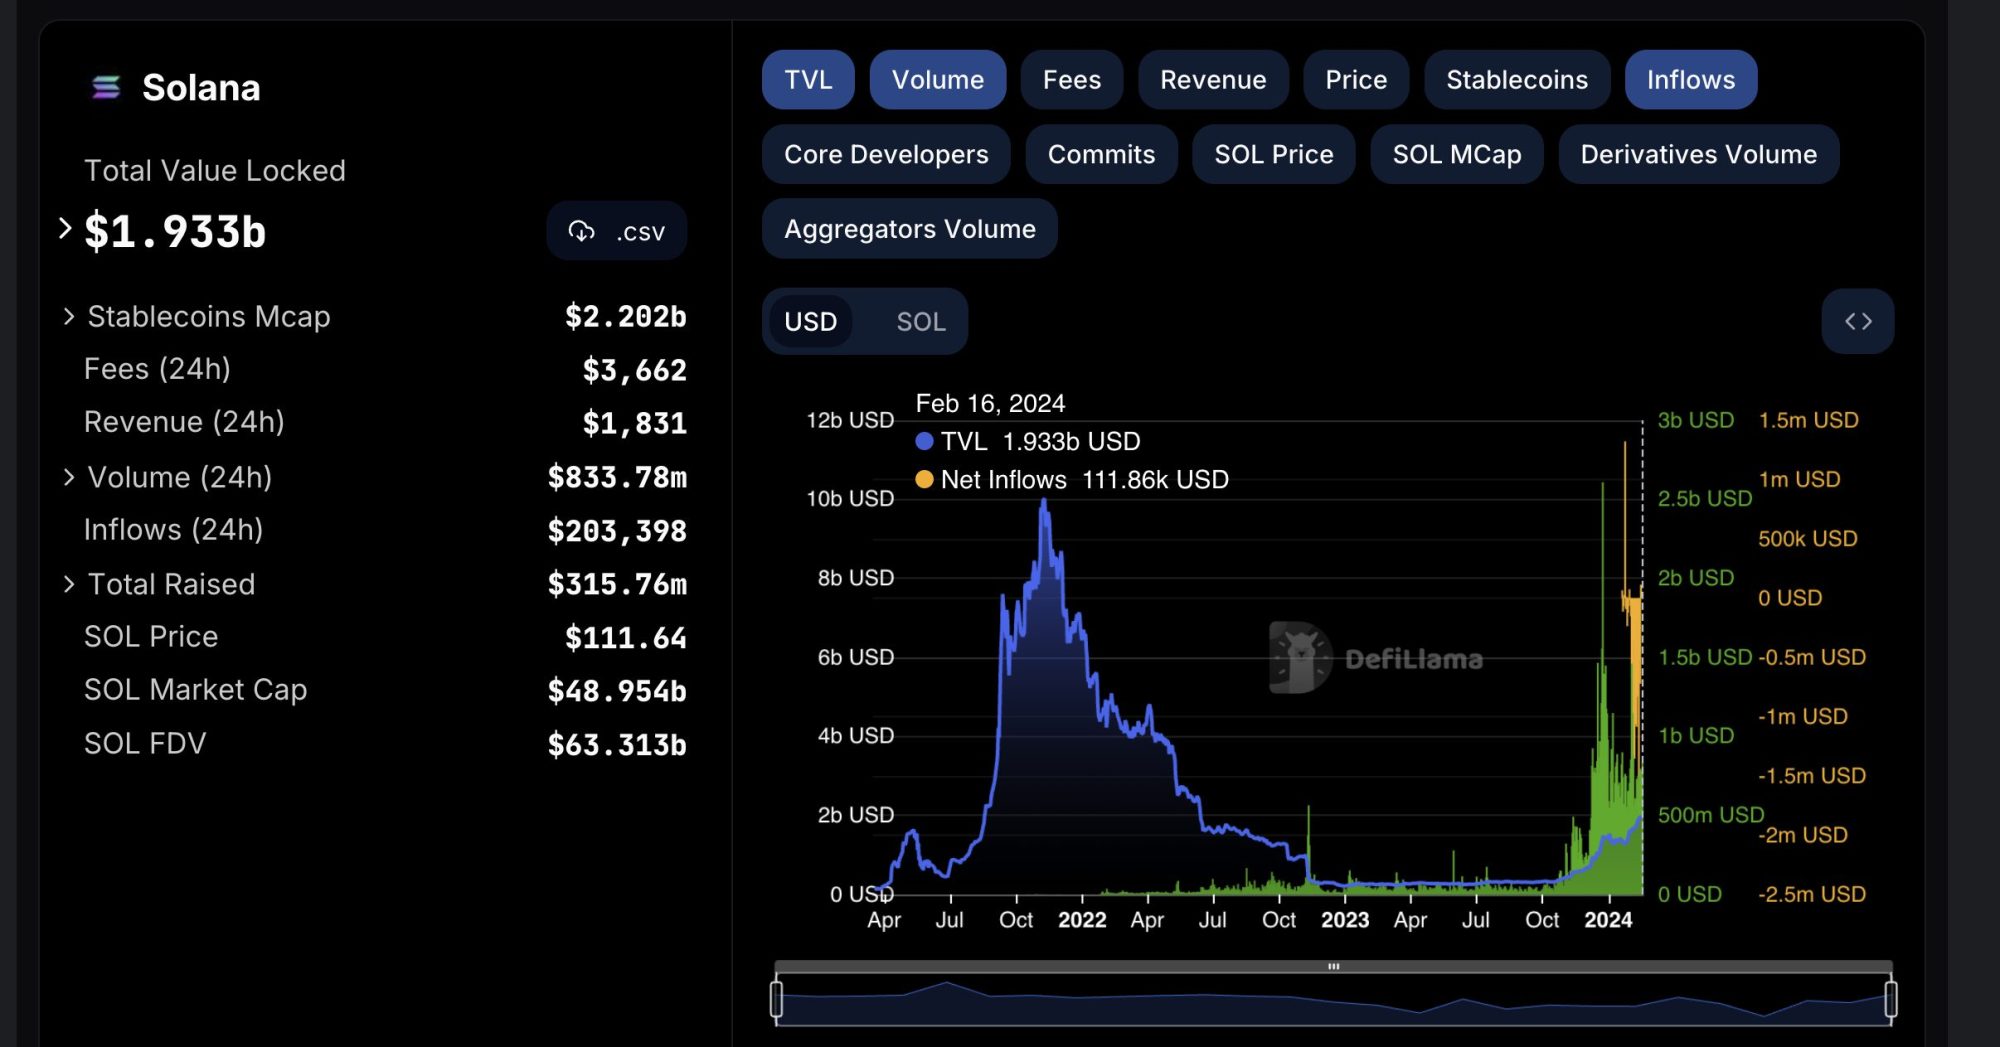Toggle the TVL chart series off

808,80
